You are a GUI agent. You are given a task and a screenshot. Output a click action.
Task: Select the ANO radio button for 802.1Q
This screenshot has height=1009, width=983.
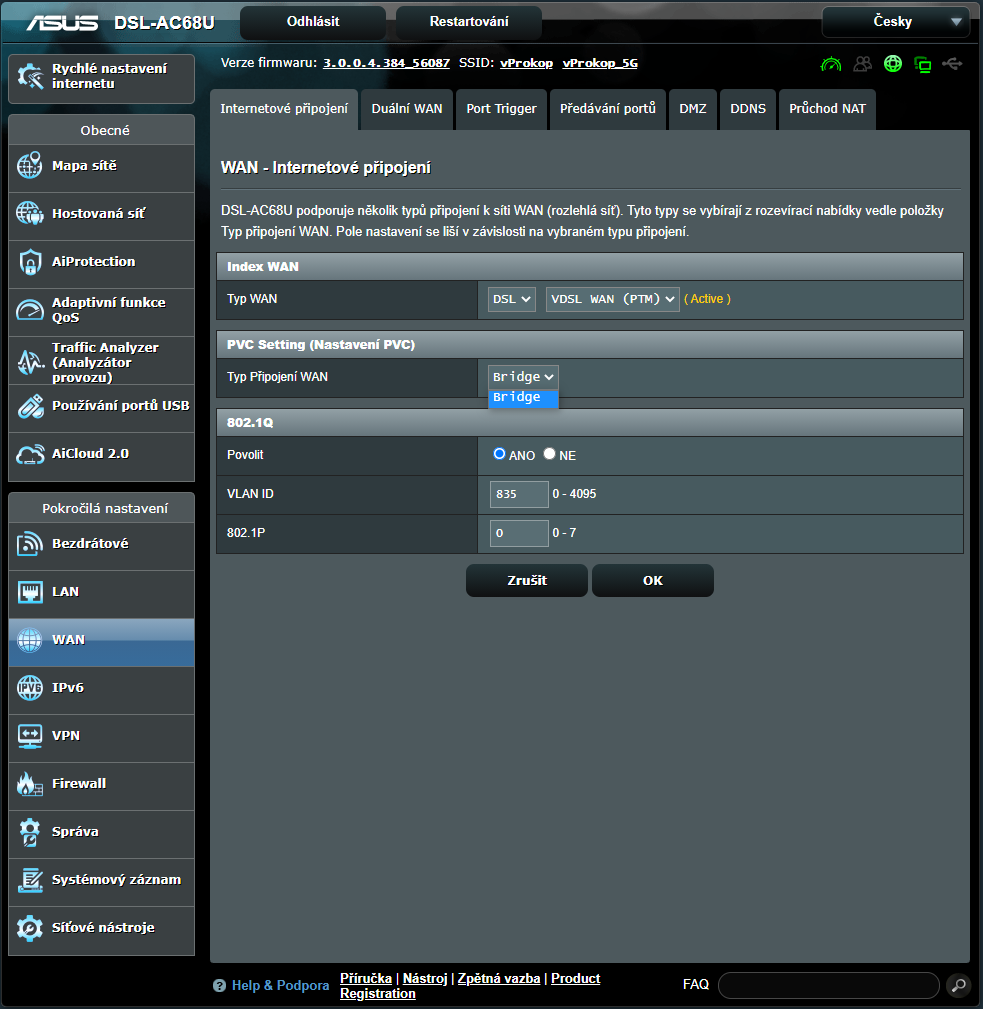click(500, 454)
